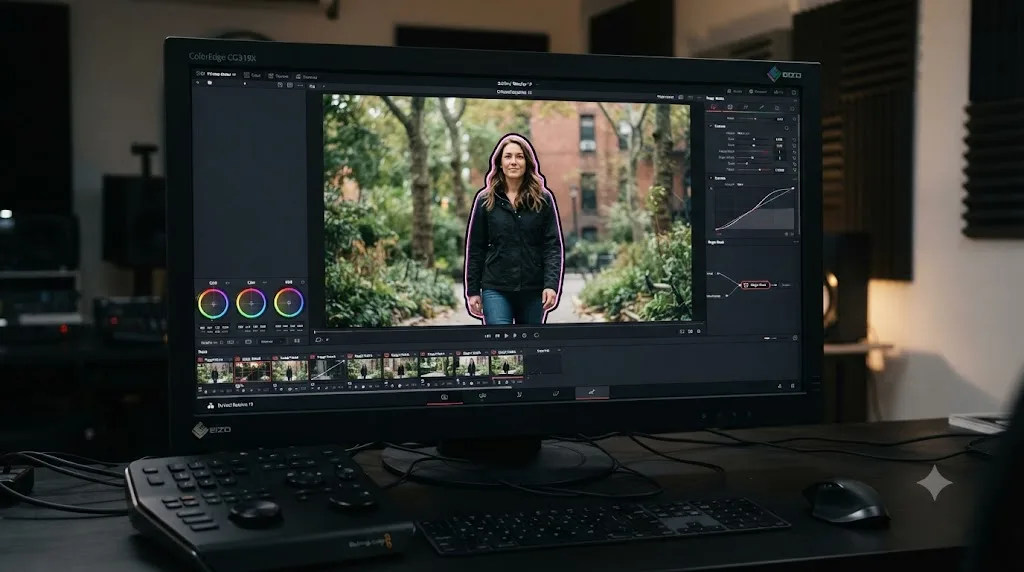
Task: Click the stop button beside play
Action: click(497, 336)
